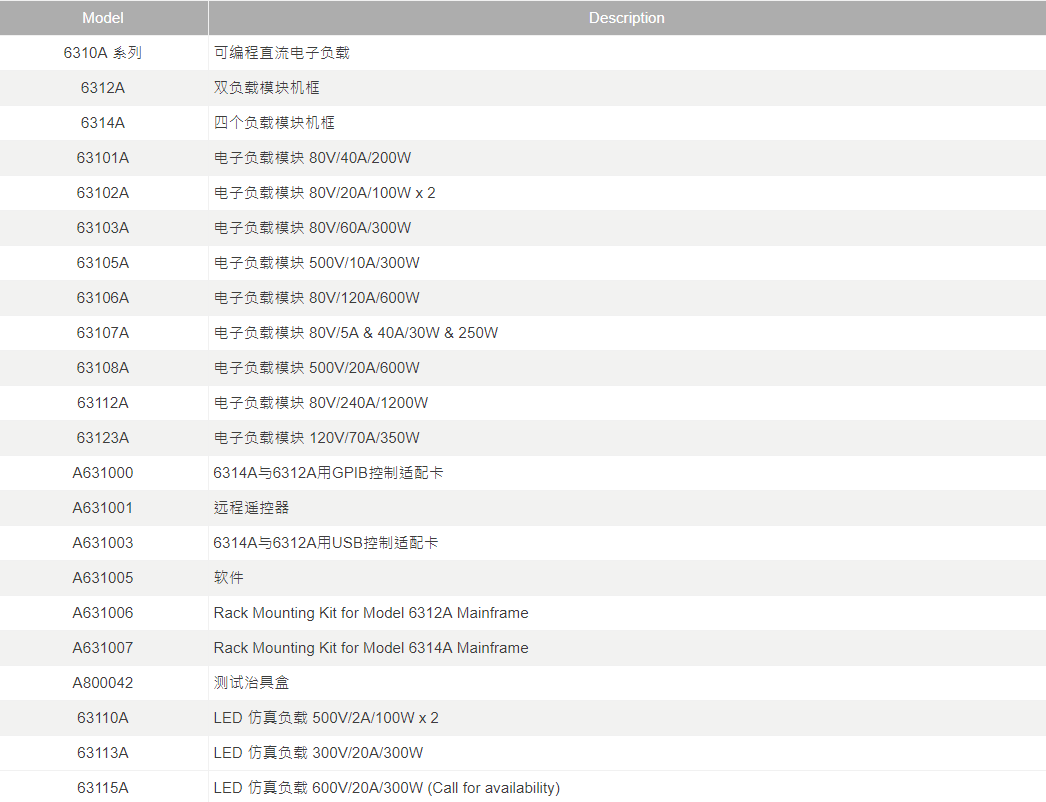Select the 6310A 系列 model cell
1046x802 pixels.
pos(103,53)
